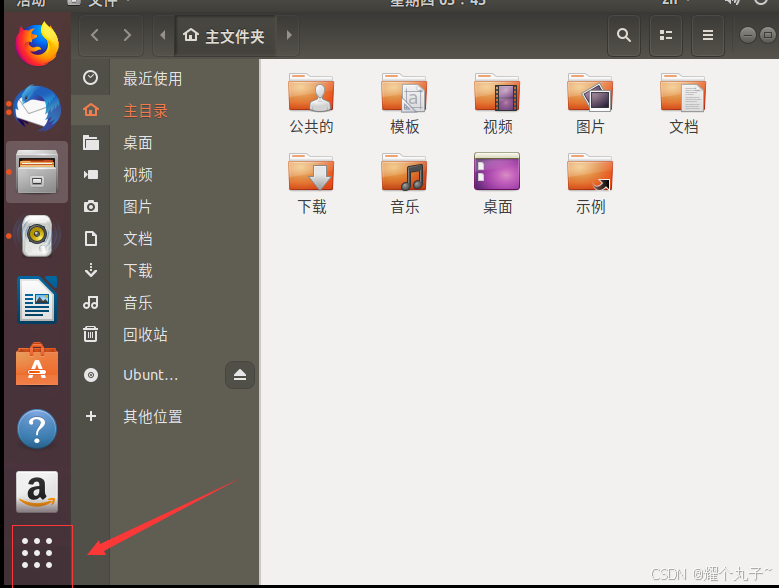Open the 文件 app menu in top bar

98,3
